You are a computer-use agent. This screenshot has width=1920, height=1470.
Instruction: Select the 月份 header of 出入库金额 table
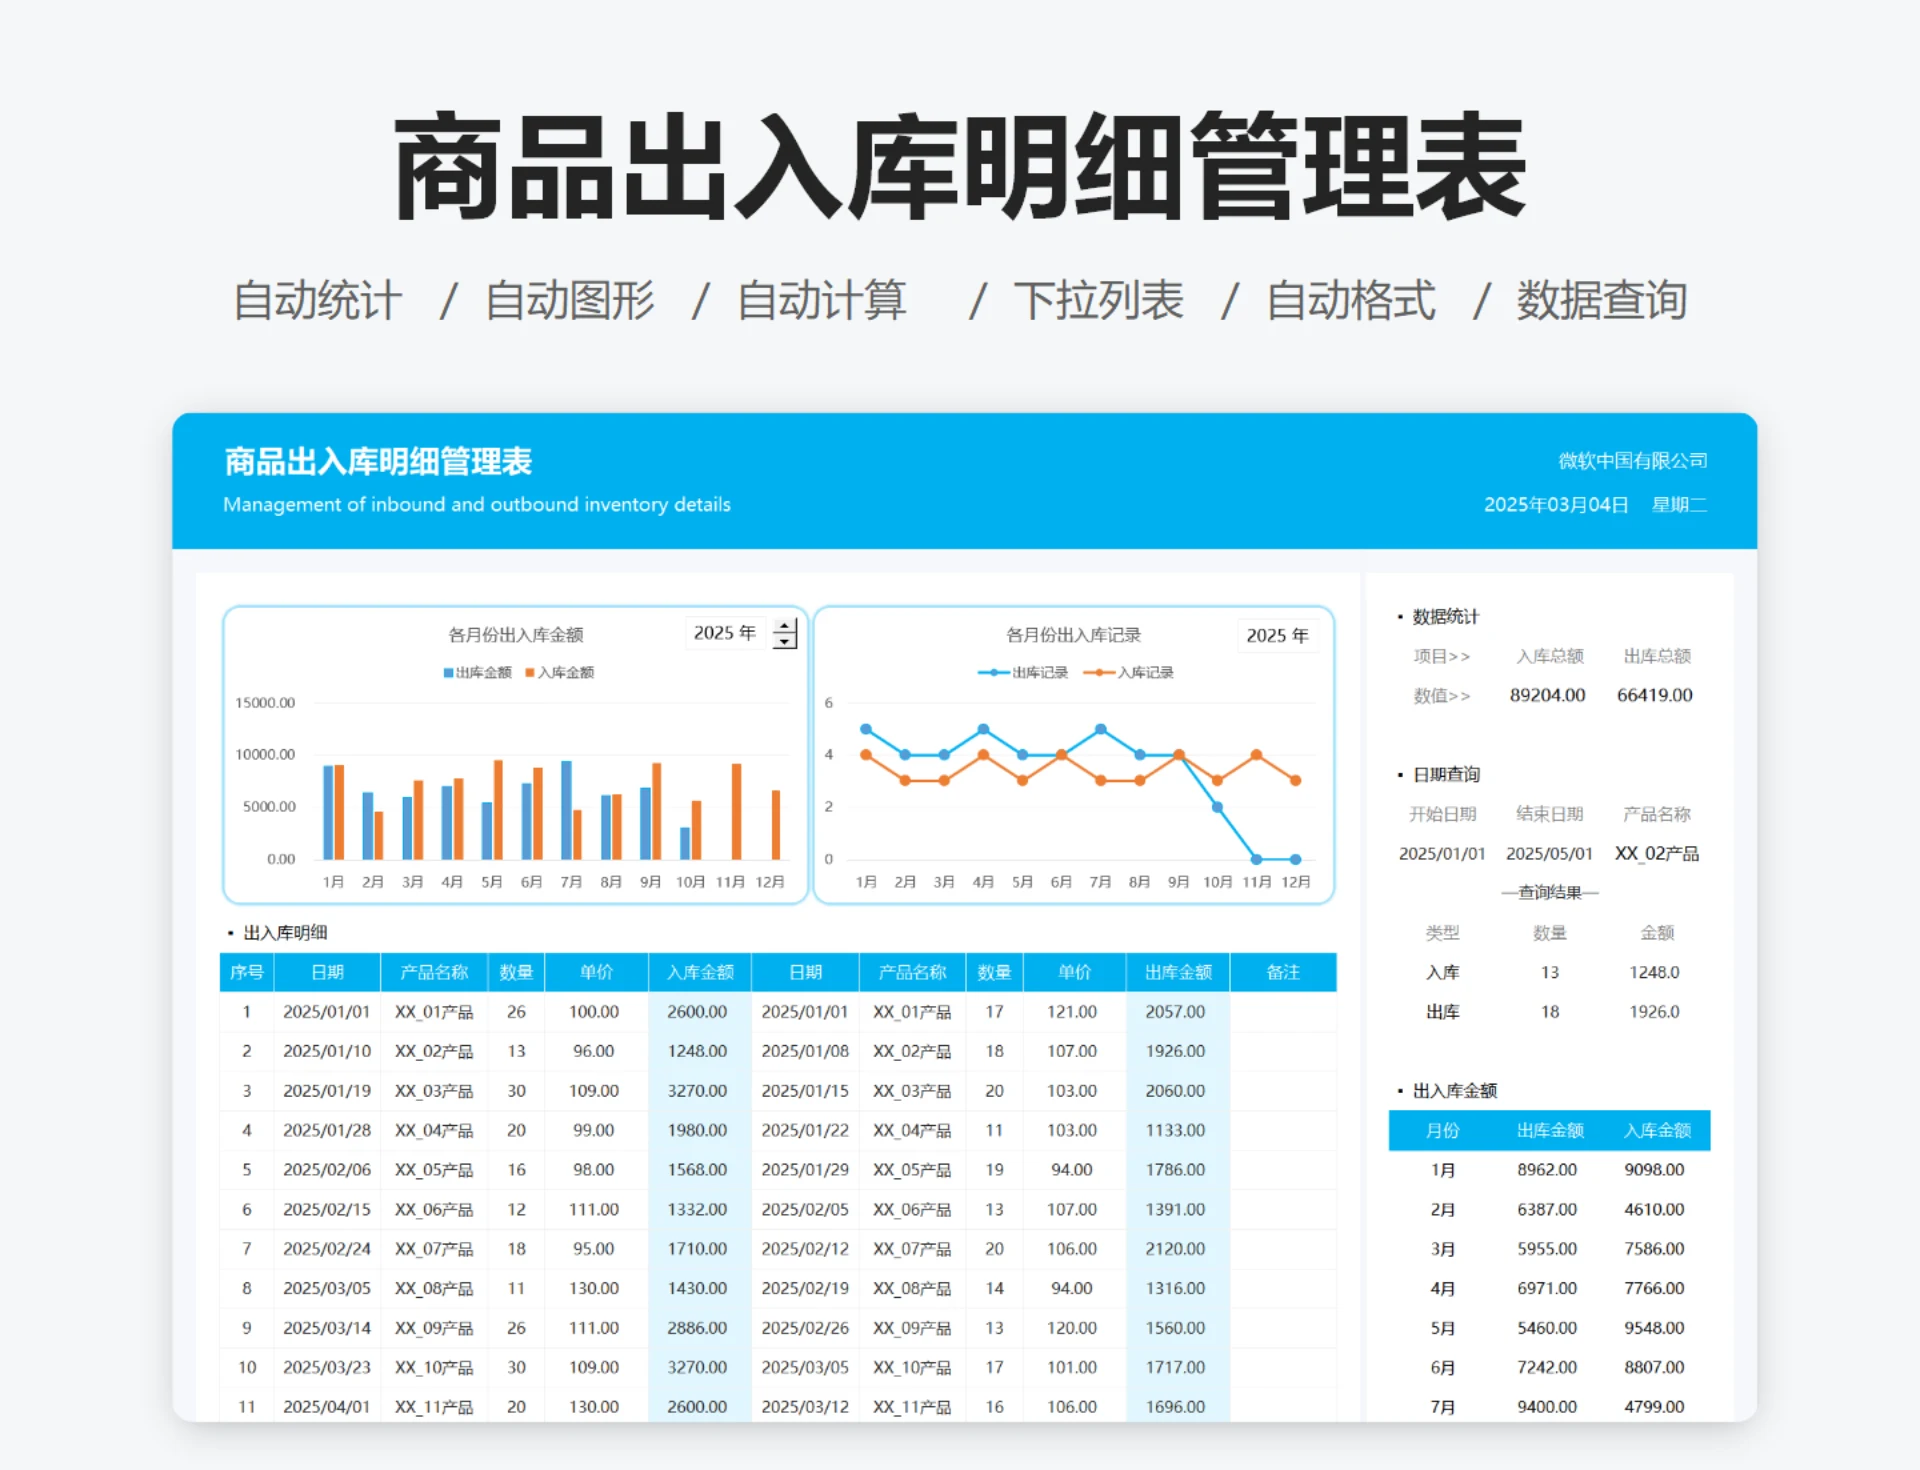click(1443, 1130)
